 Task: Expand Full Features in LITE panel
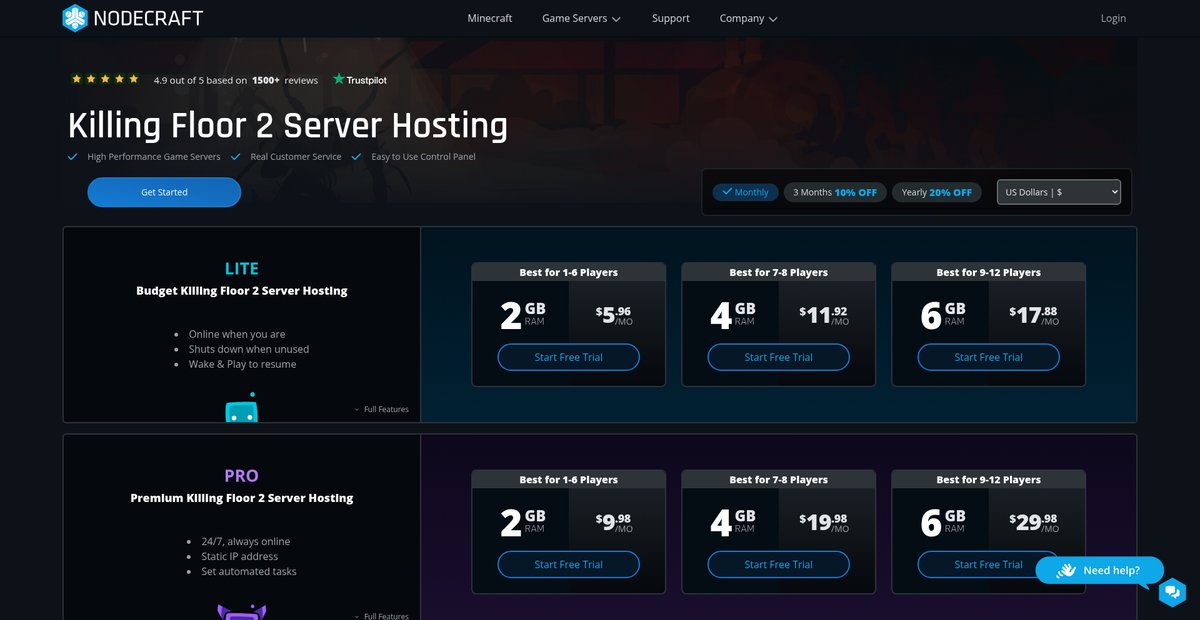point(381,409)
